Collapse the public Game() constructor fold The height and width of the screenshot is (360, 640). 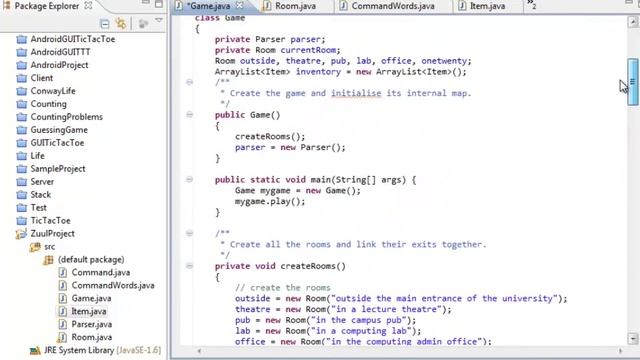click(189, 114)
